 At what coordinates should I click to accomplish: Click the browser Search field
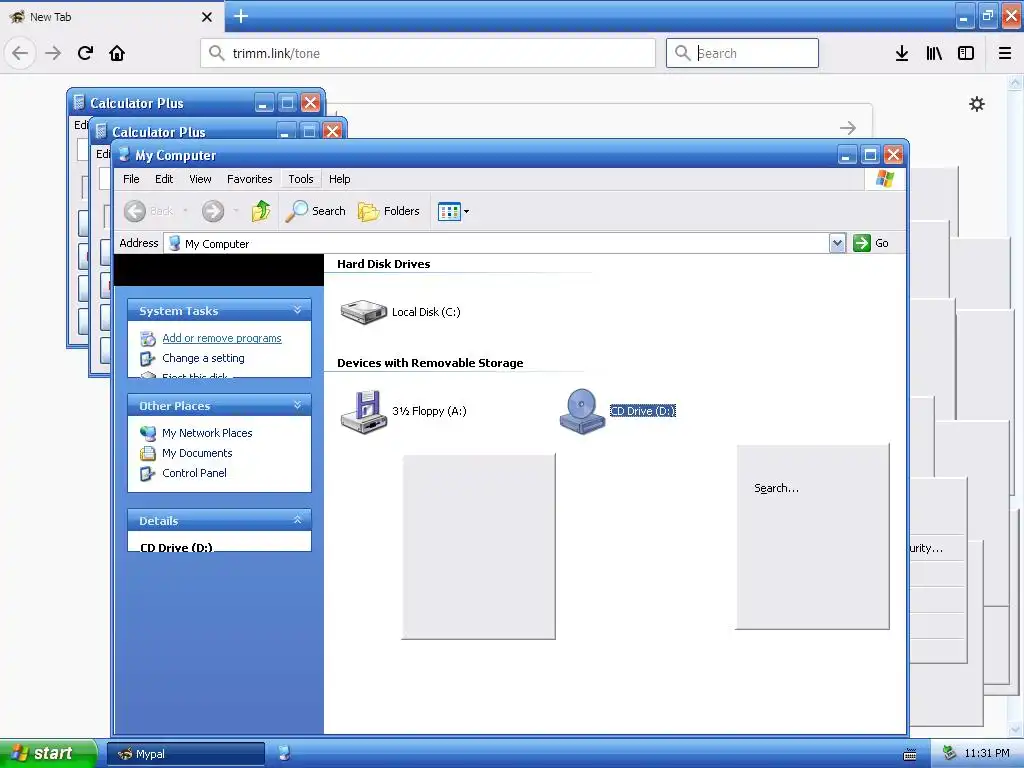pyautogui.click(x=742, y=53)
